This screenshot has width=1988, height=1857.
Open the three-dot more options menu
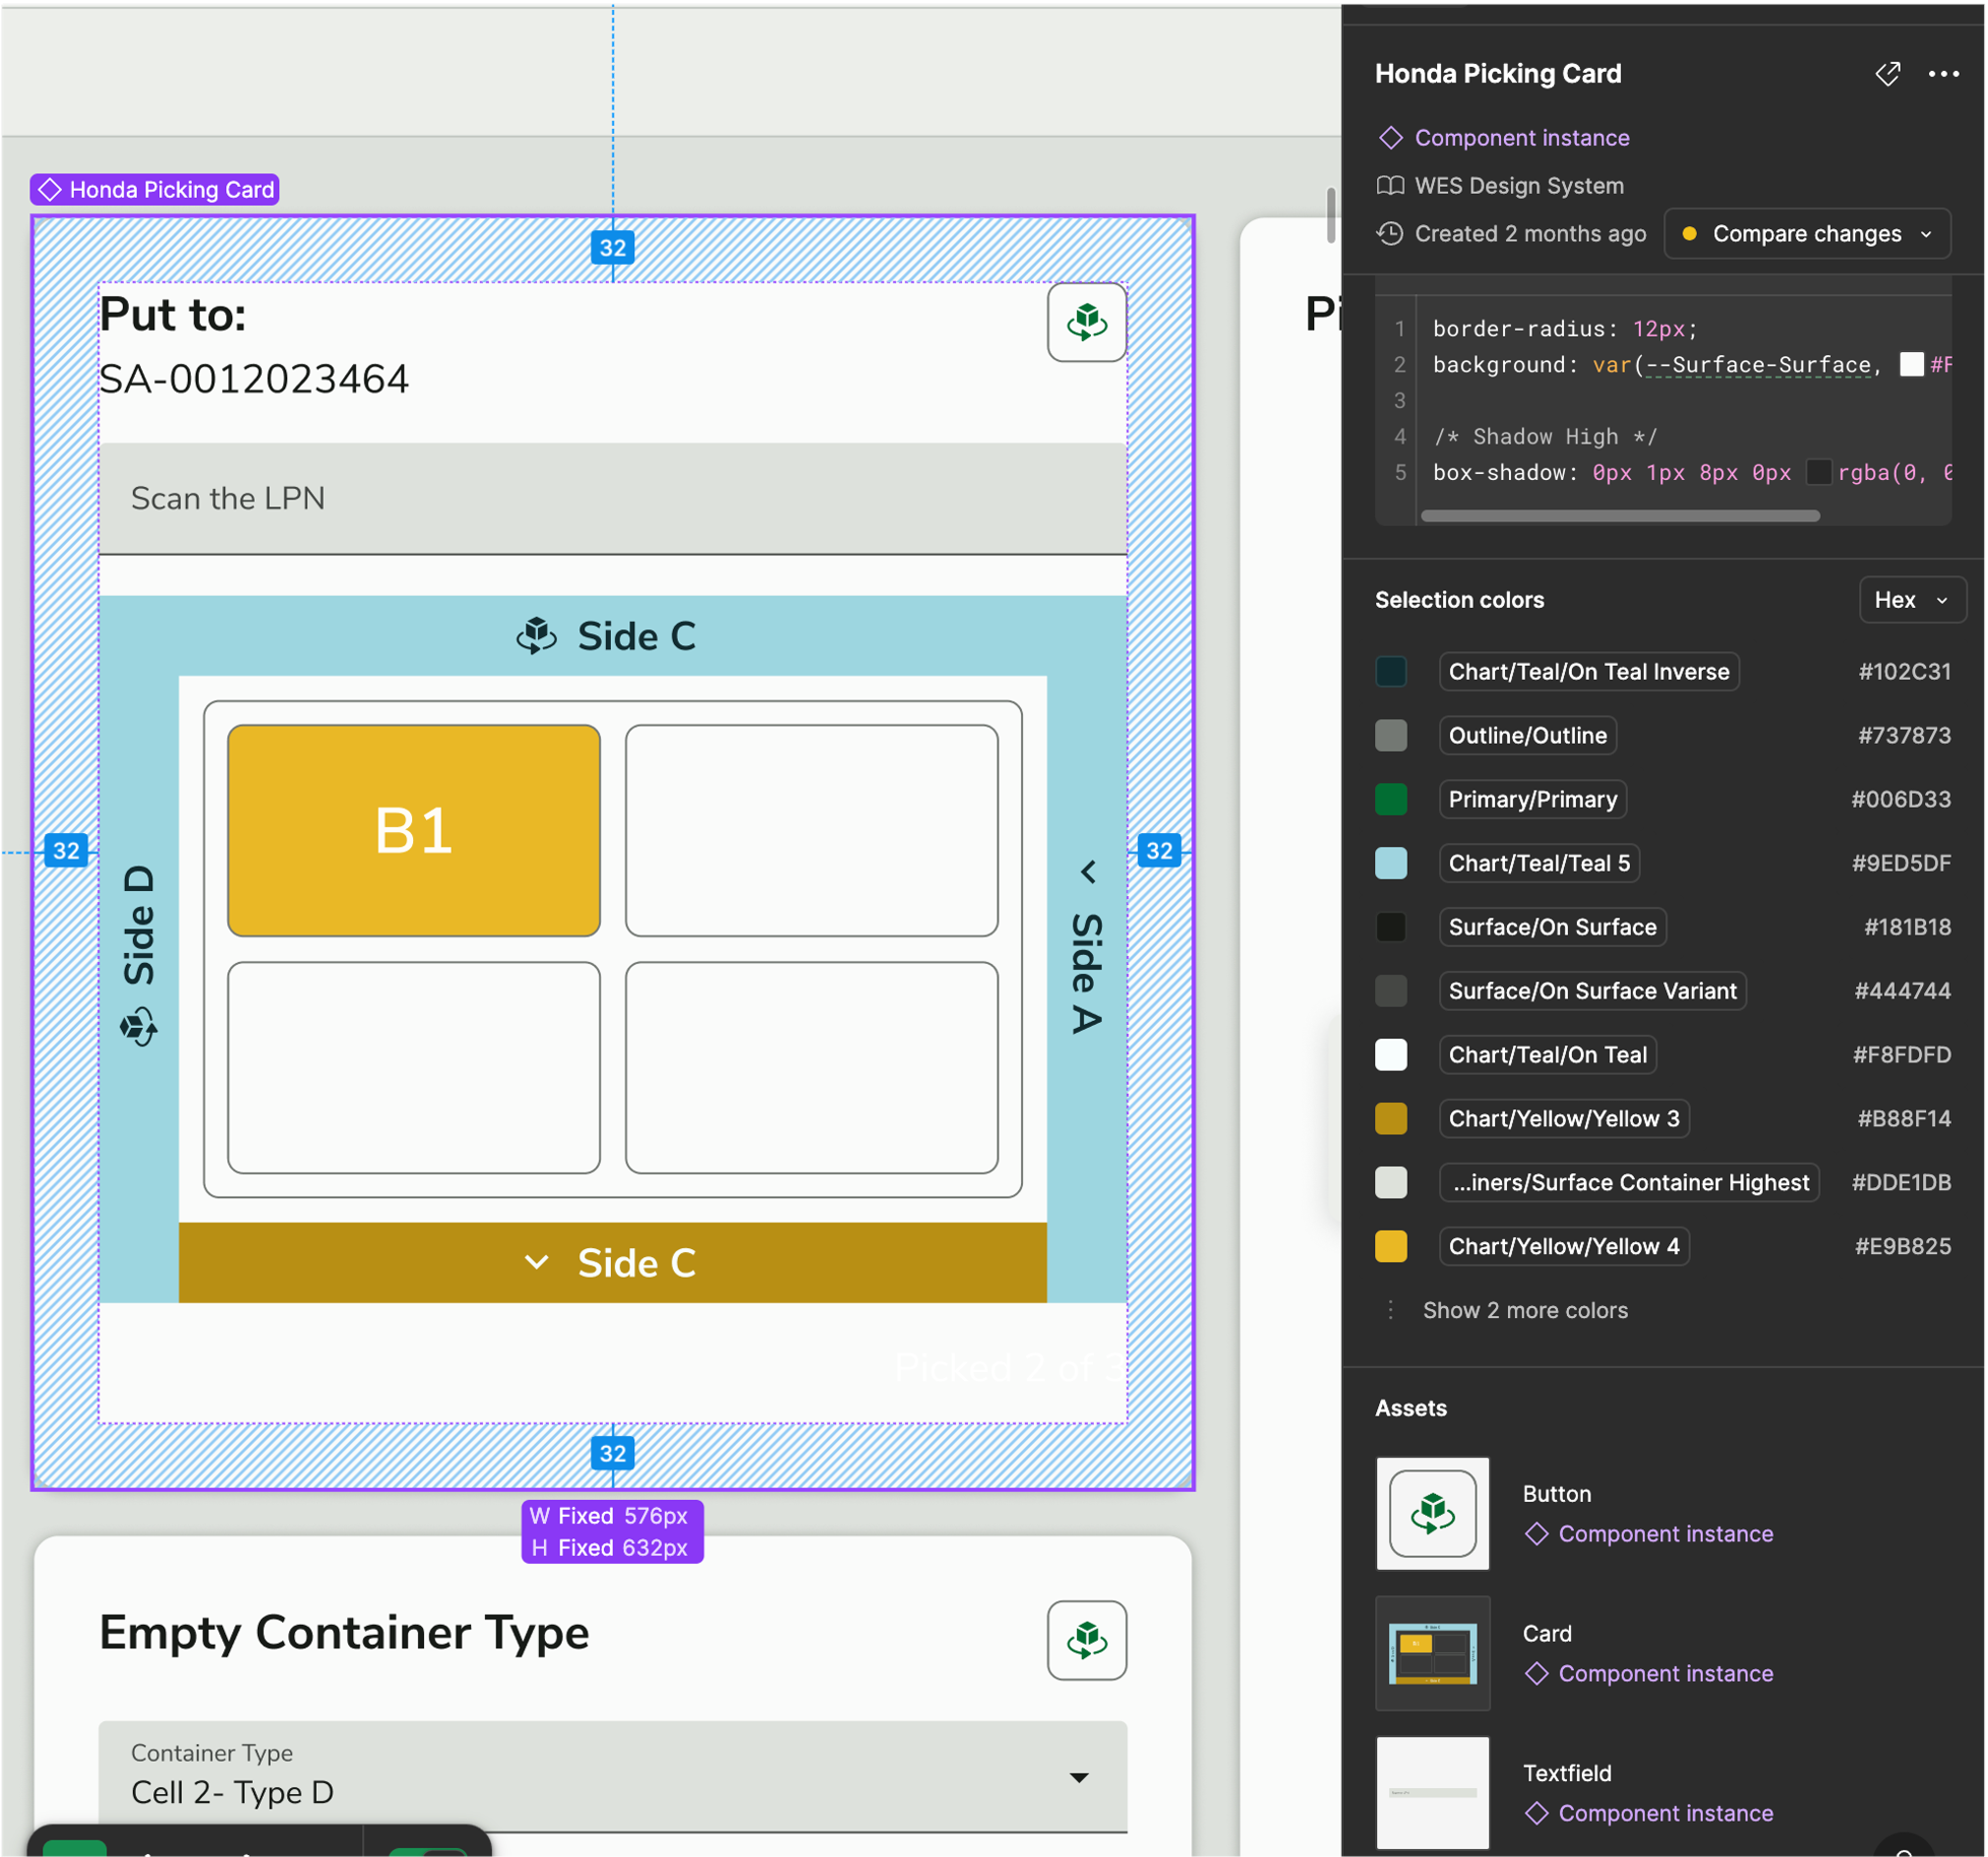[x=1943, y=74]
